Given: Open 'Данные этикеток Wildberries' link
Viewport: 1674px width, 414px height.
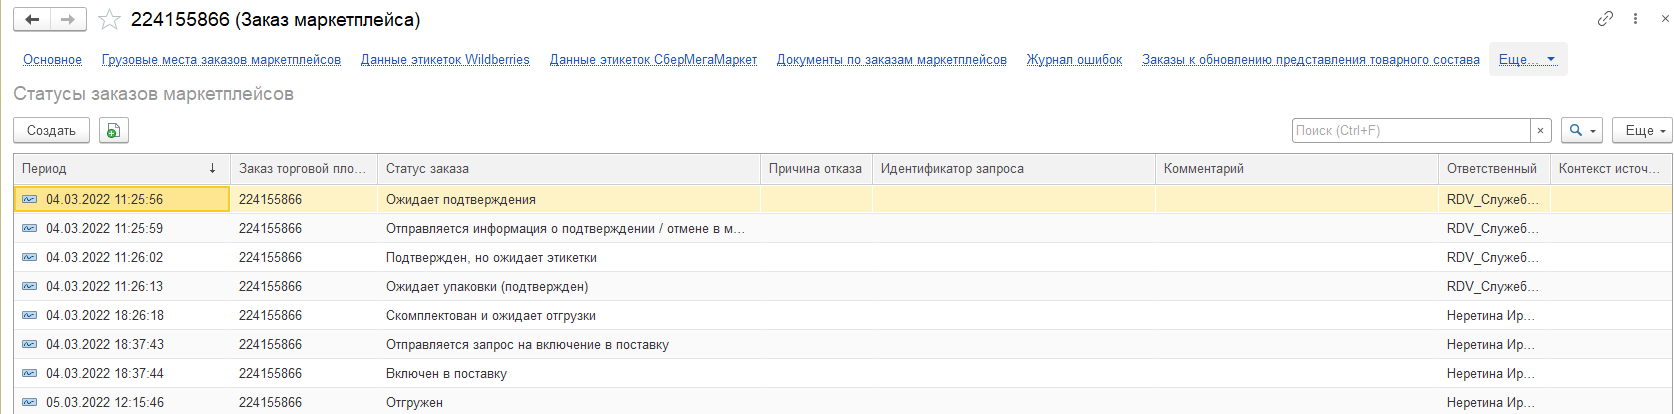Looking at the screenshot, I should pos(445,60).
